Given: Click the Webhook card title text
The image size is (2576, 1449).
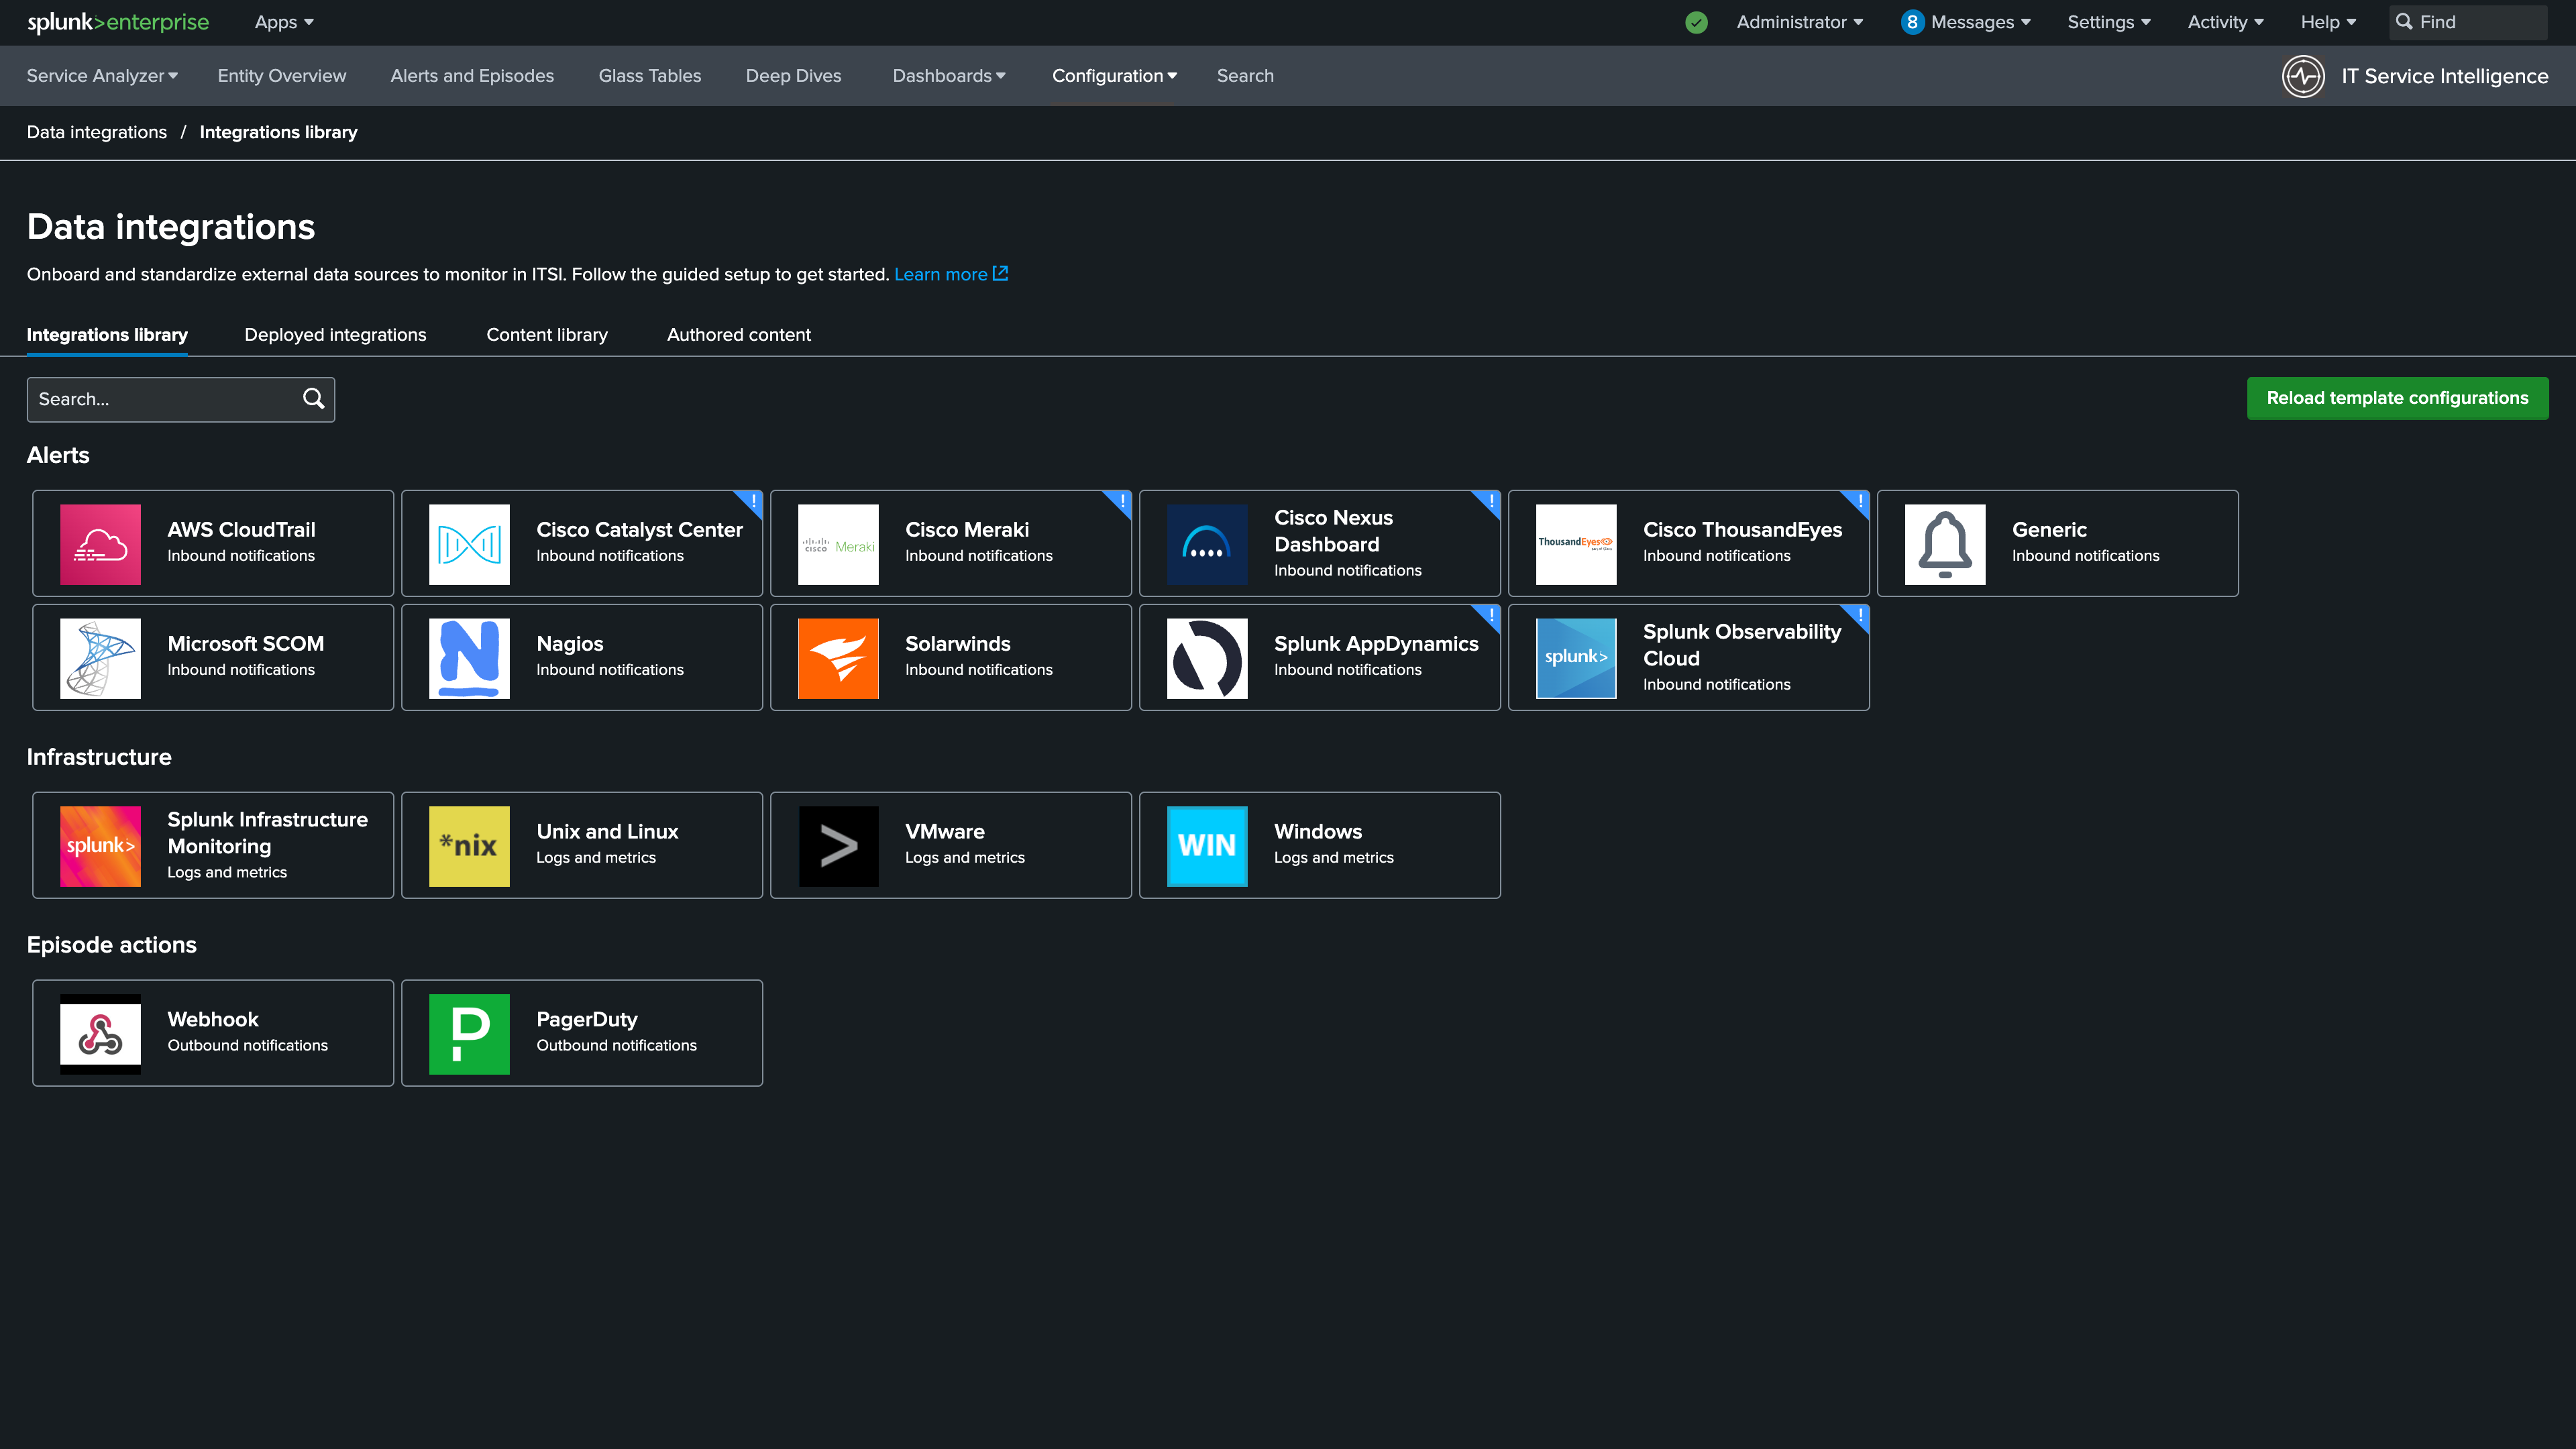Looking at the screenshot, I should 213,1019.
